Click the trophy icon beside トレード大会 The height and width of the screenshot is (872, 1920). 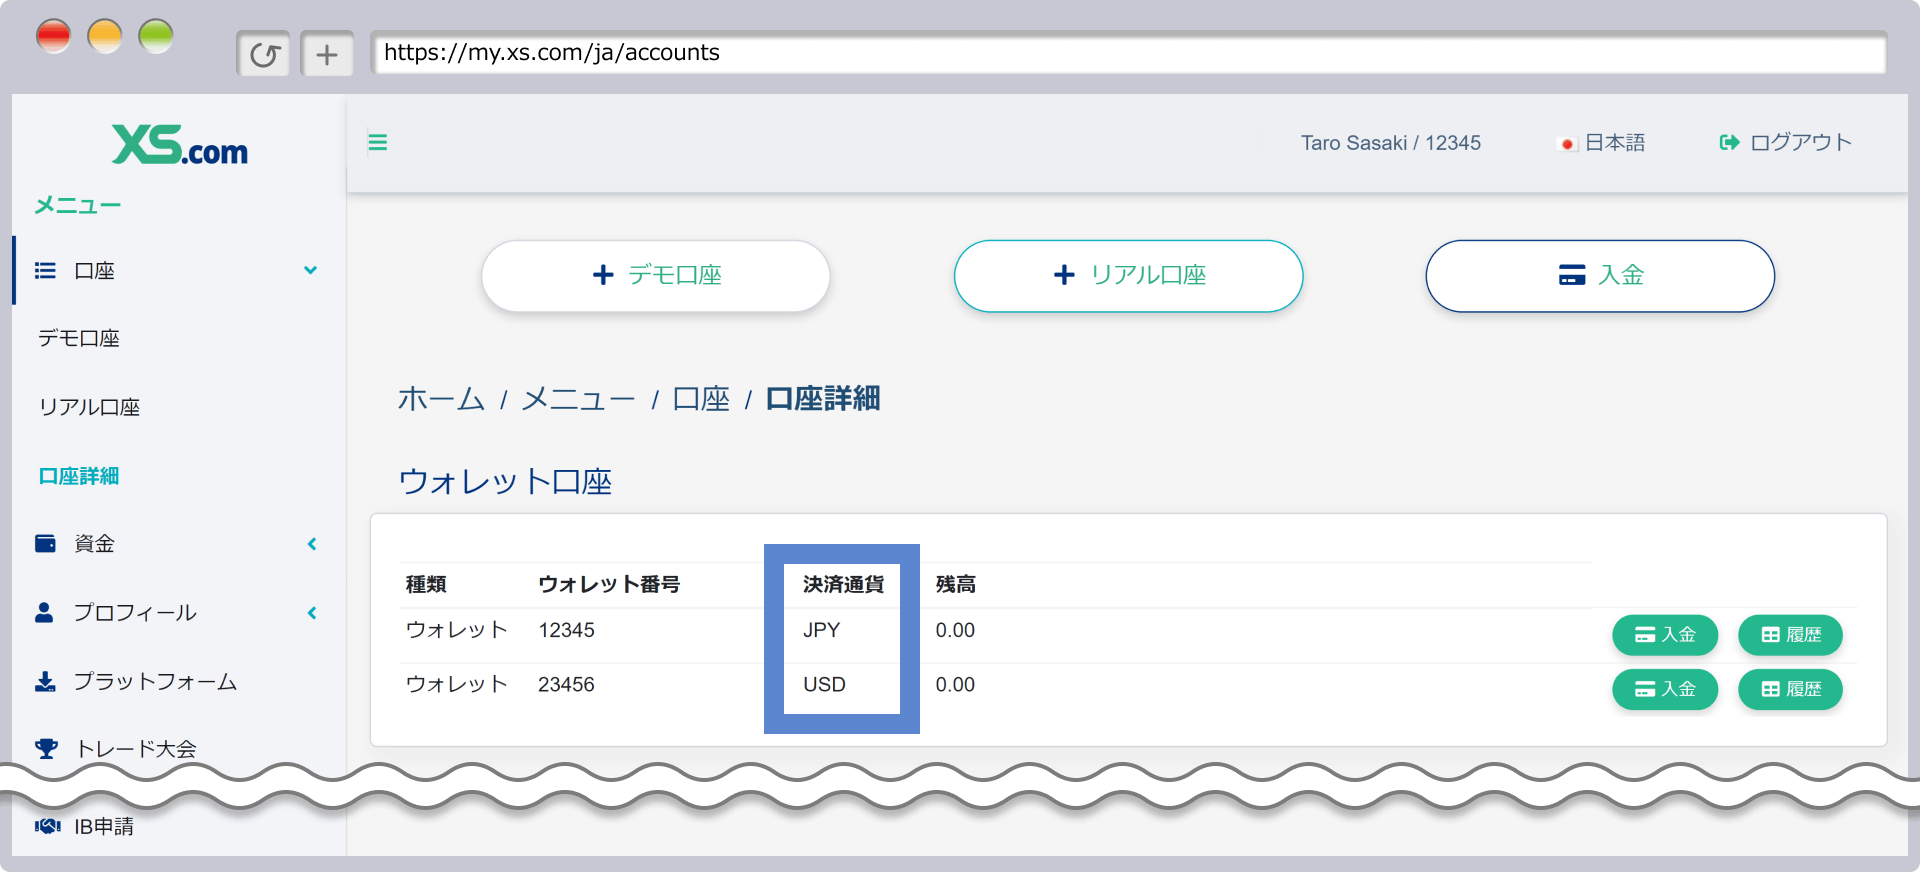click(x=46, y=748)
